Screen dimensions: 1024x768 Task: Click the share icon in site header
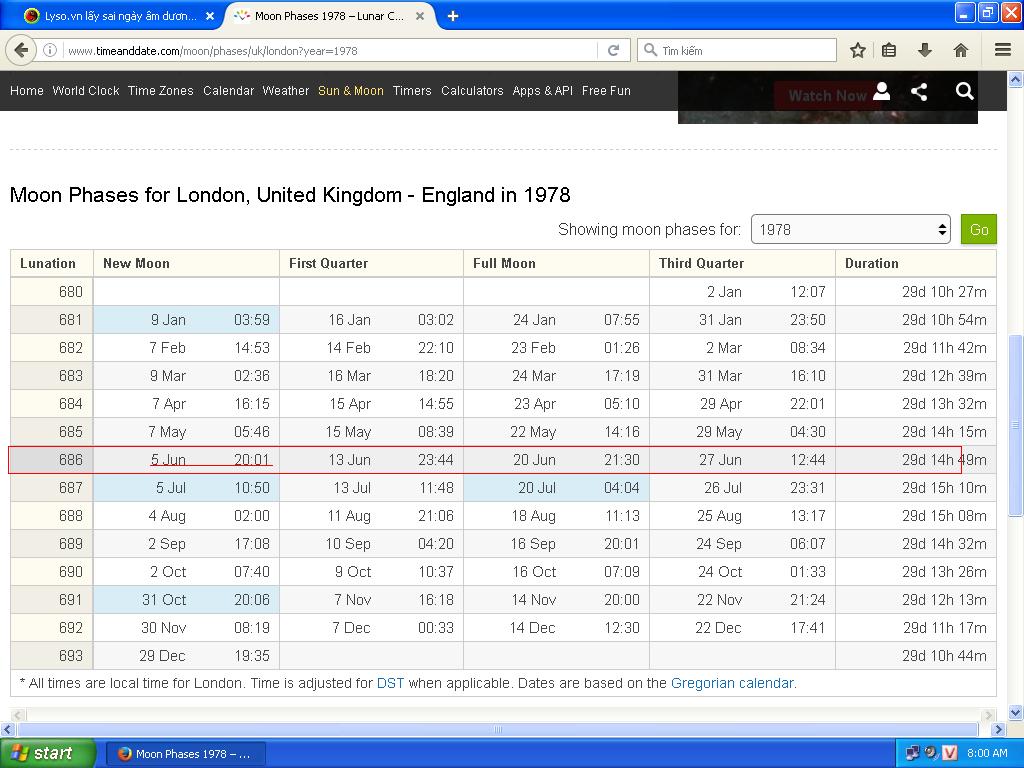coord(919,91)
